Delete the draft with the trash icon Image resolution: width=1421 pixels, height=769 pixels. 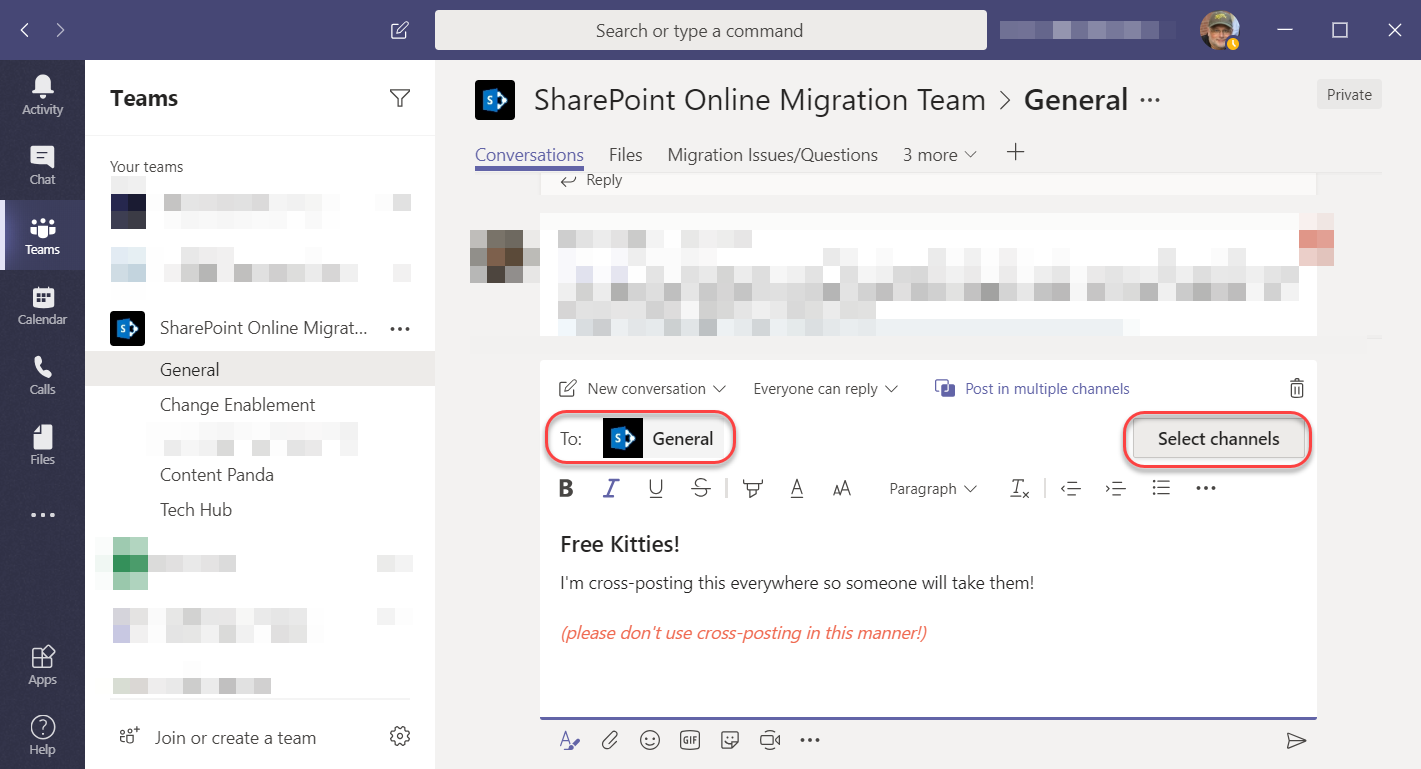(1296, 388)
